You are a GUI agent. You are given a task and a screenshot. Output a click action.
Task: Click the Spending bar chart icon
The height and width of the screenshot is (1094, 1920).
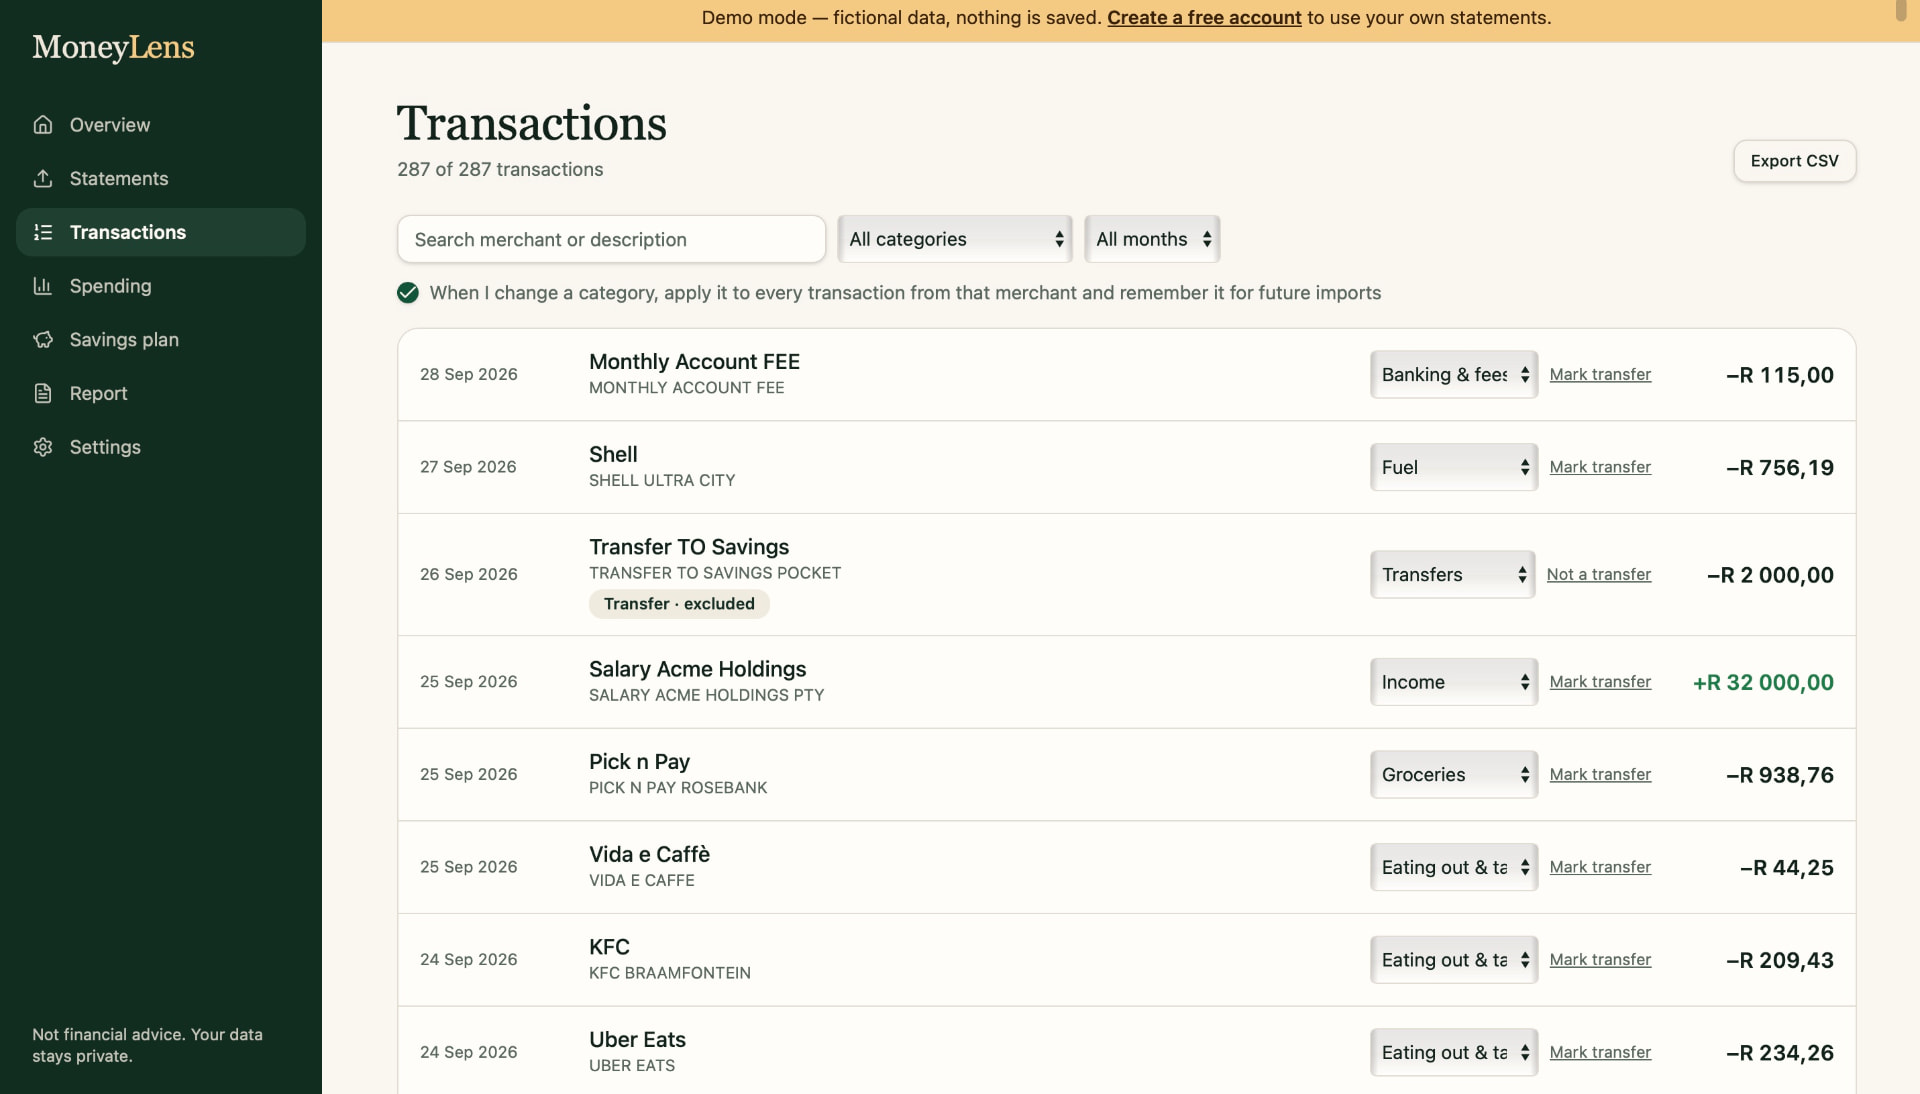pyautogui.click(x=43, y=286)
